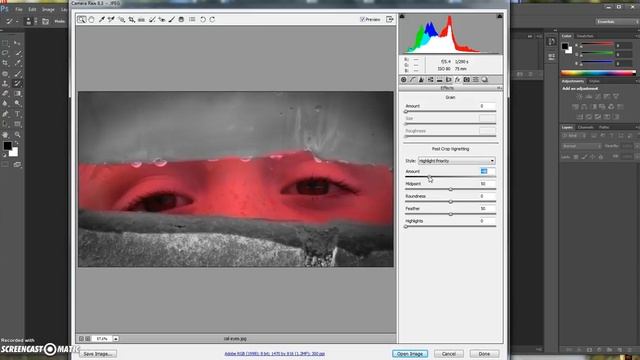The image size is (640, 360).
Task: Switch to the Styles tab
Action: pos(594,81)
